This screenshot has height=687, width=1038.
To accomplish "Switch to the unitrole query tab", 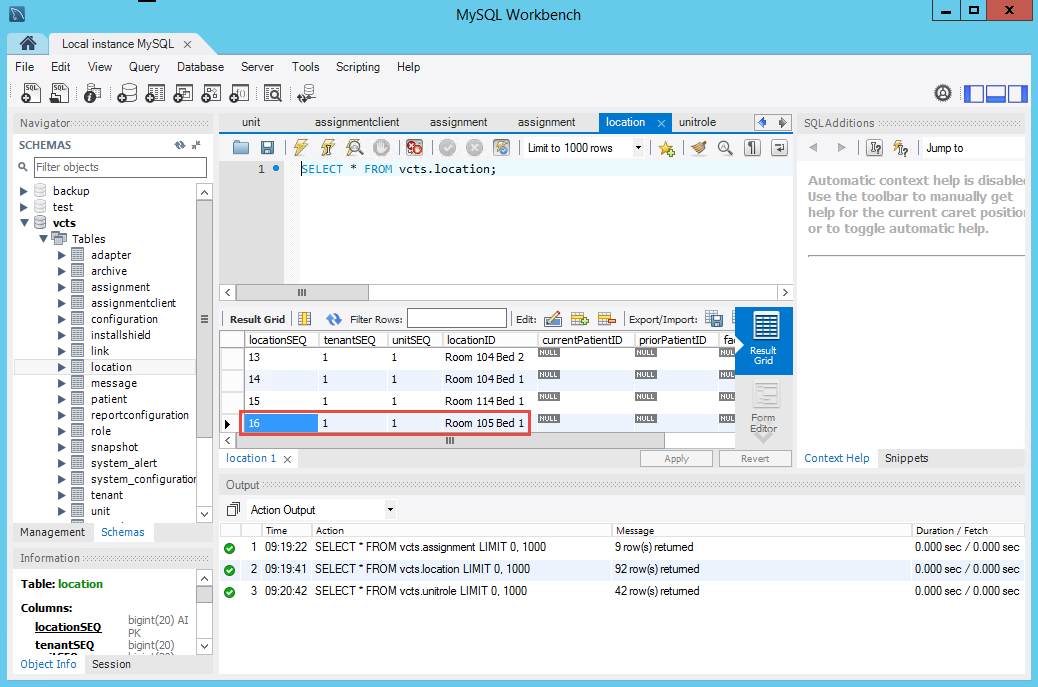I will coord(697,122).
